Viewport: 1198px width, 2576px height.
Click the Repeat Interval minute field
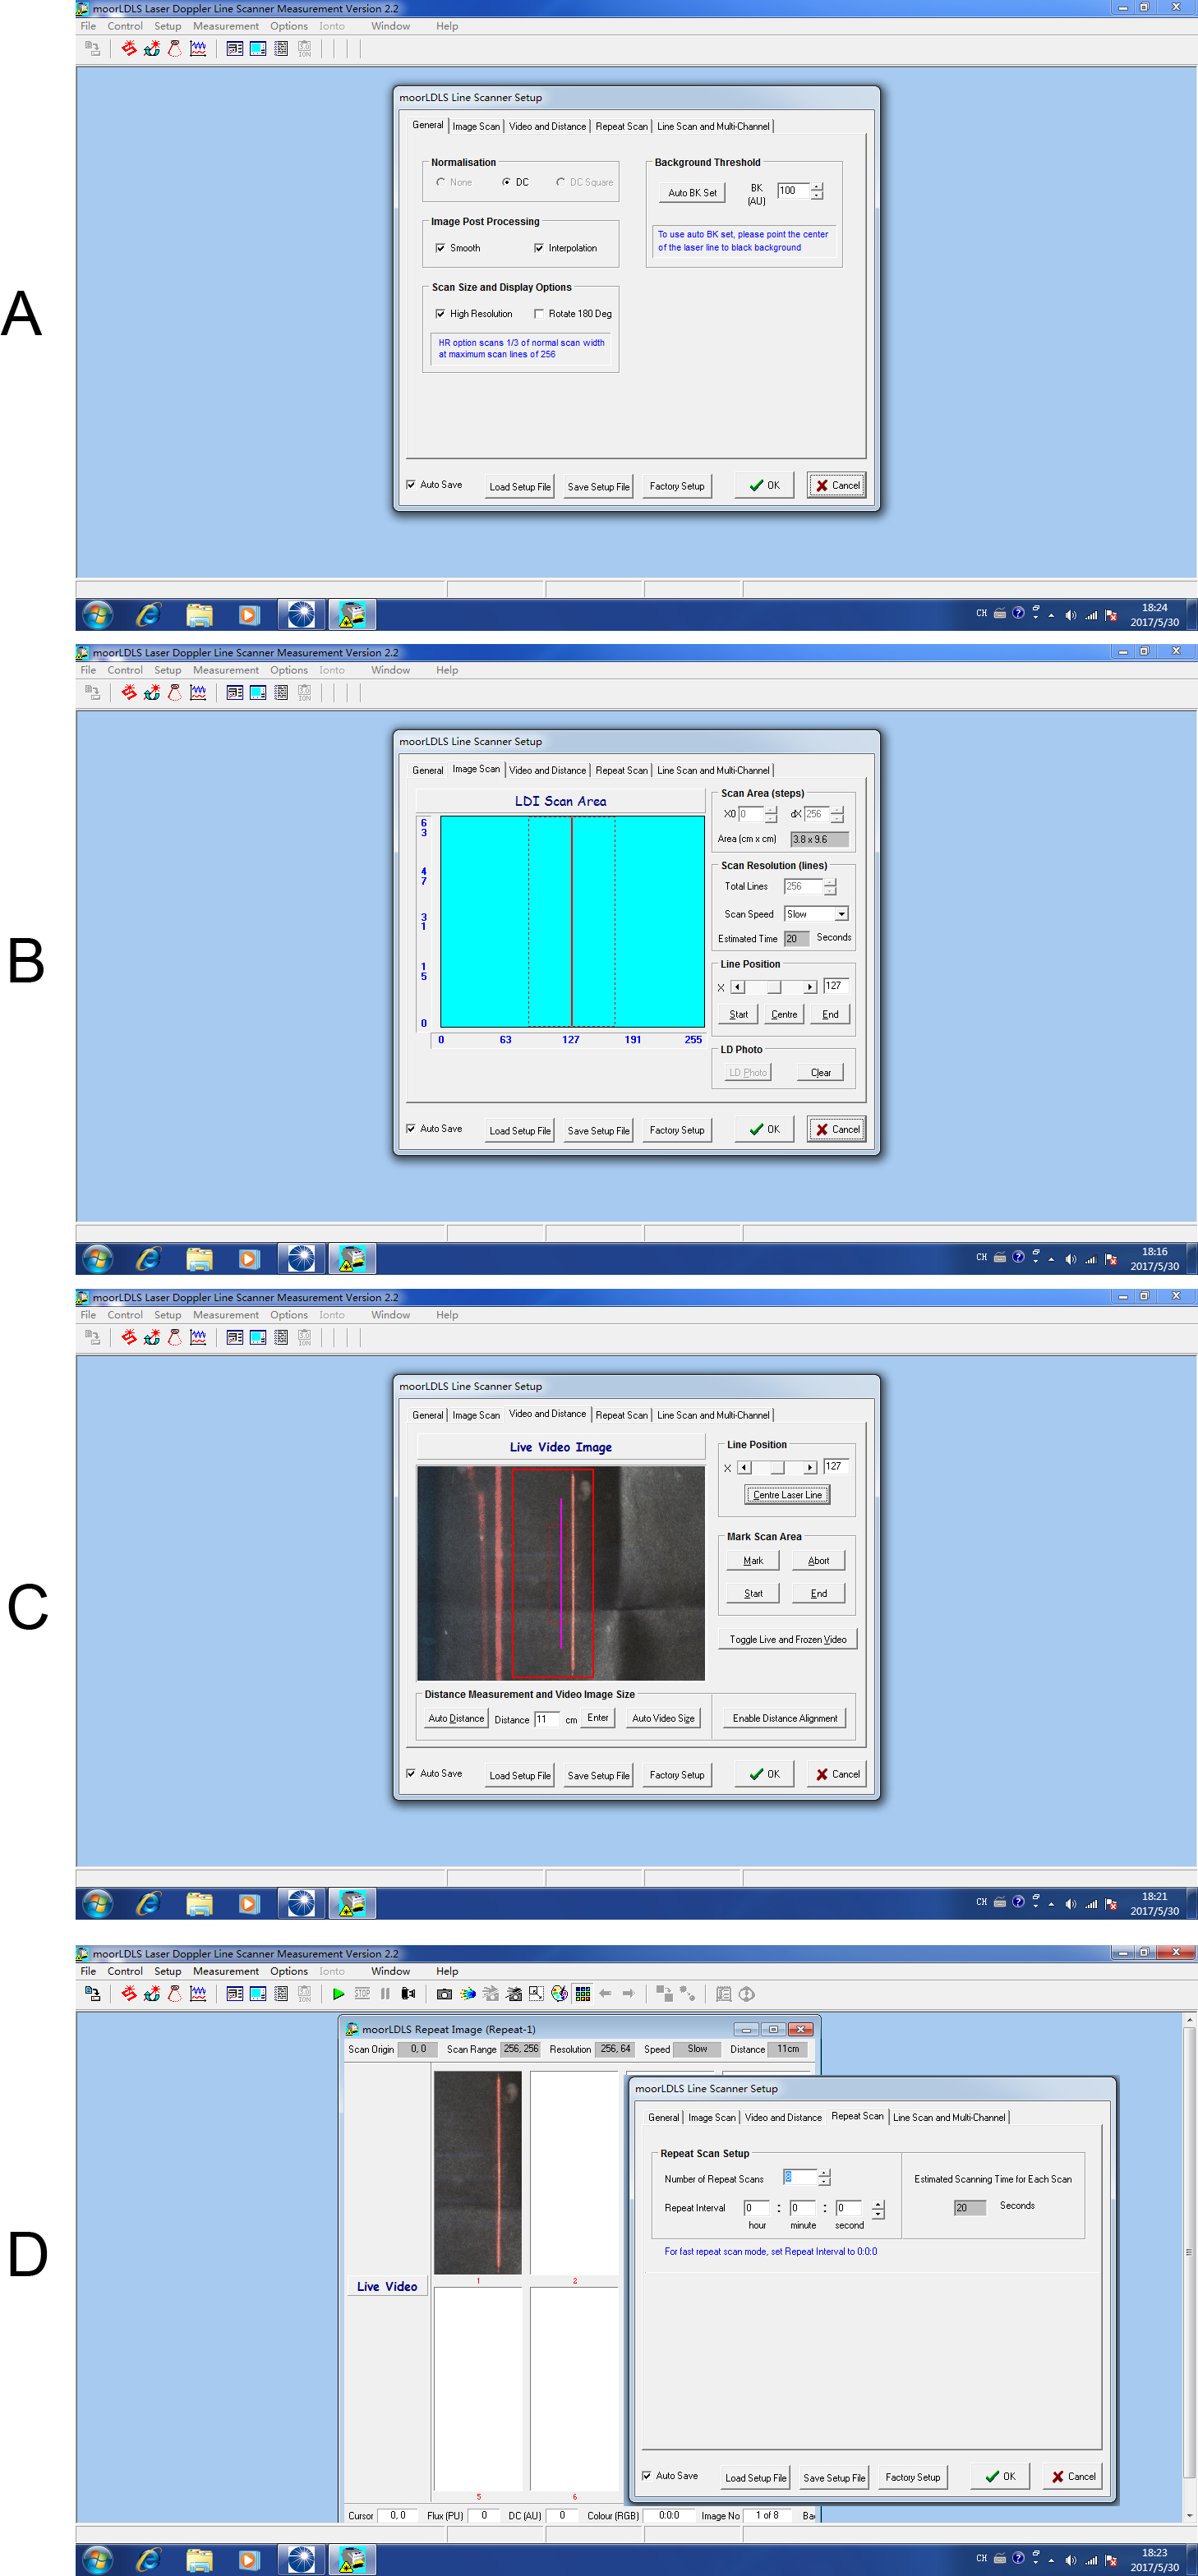click(x=803, y=2208)
